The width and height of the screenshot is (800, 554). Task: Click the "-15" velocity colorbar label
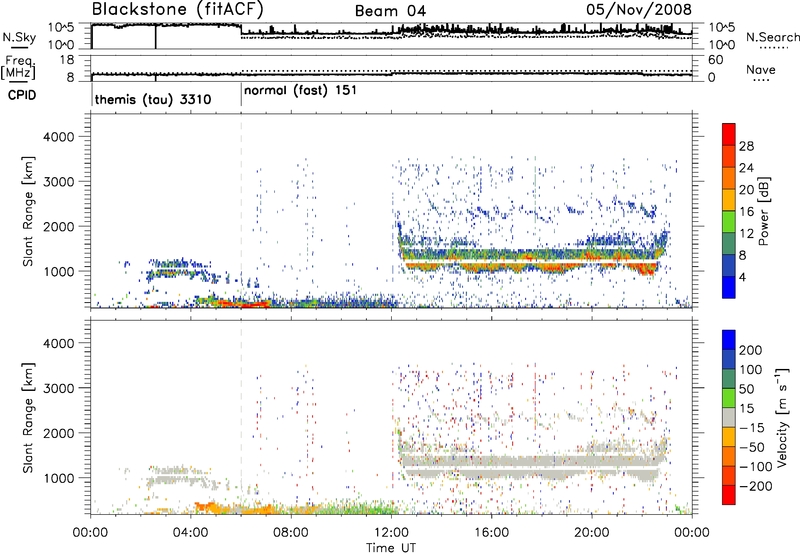pyautogui.click(x=752, y=428)
